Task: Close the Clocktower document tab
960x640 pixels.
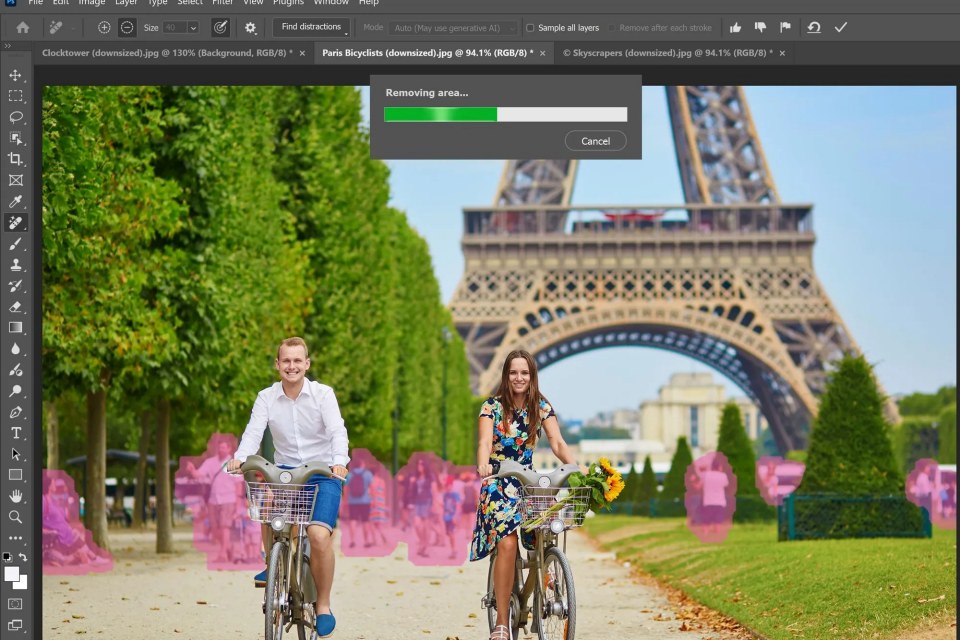Action: pos(302,53)
